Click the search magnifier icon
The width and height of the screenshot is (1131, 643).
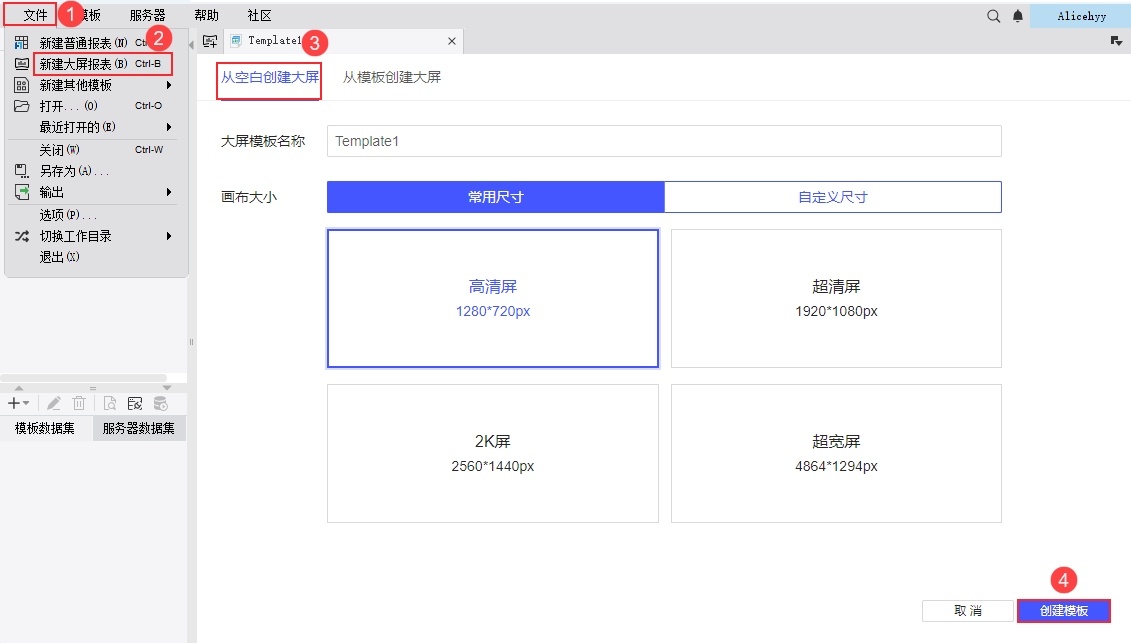[993, 16]
